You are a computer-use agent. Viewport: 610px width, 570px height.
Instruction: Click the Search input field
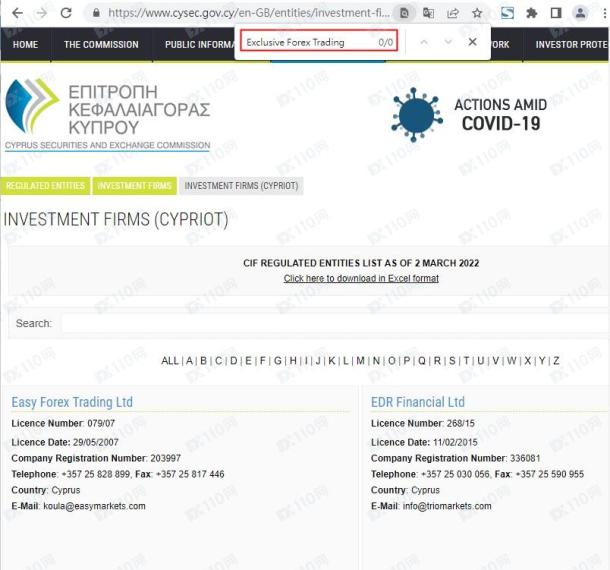point(335,323)
